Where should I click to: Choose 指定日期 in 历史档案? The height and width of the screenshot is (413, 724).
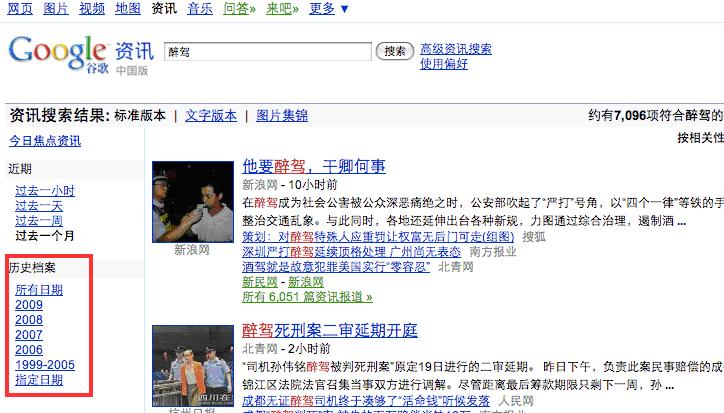[39, 380]
